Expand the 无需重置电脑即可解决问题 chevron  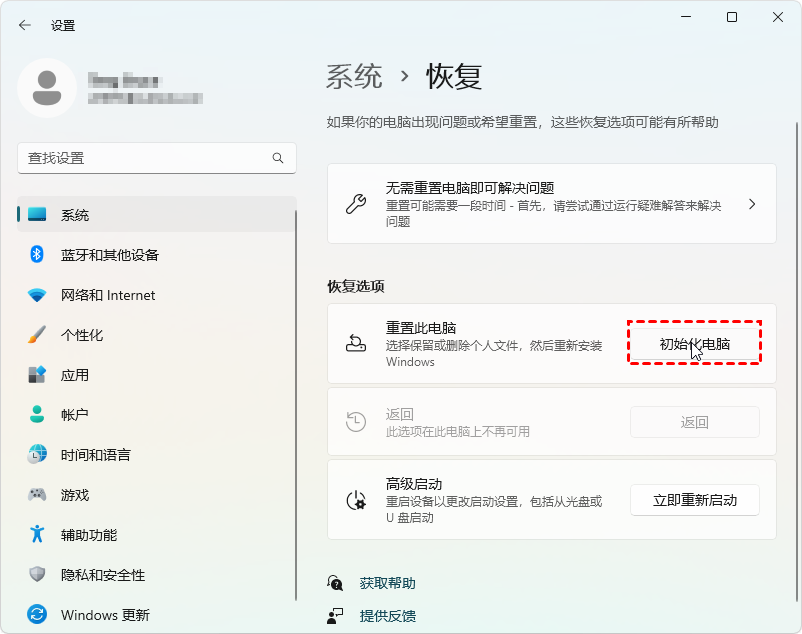(752, 204)
